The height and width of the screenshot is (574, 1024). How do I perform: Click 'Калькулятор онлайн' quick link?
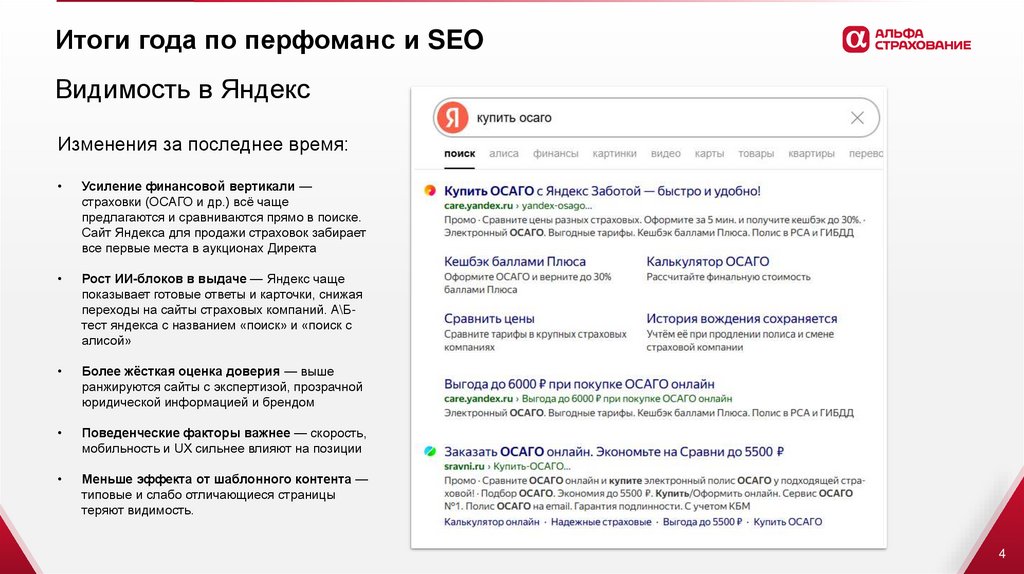492,522
